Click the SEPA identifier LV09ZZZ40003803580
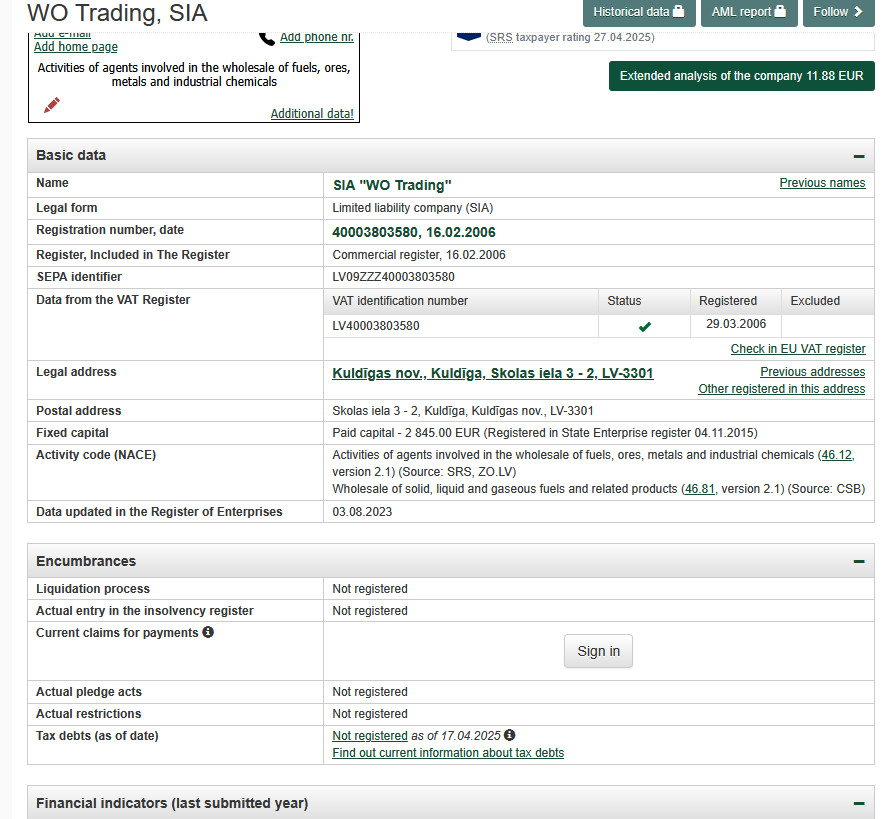This screenshot has height=819, width=882. 393,277
